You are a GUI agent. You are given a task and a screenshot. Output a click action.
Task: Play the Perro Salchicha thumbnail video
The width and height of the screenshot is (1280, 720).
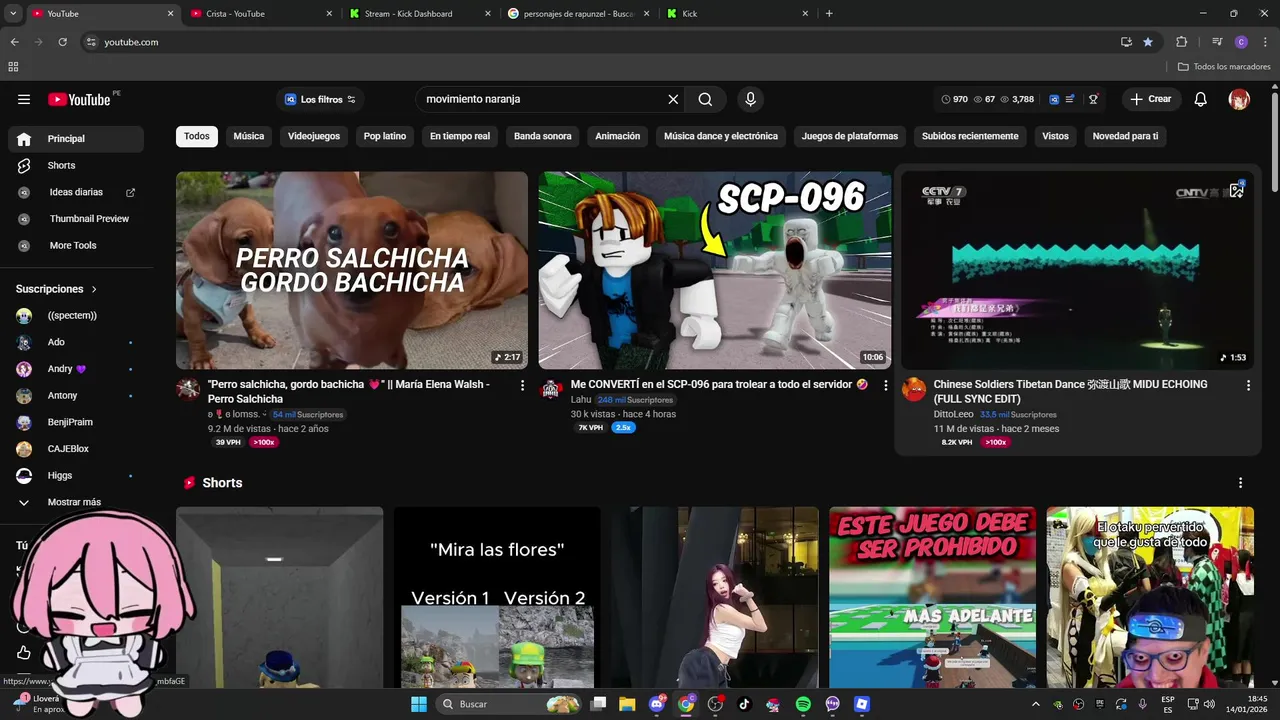point(352,270)
